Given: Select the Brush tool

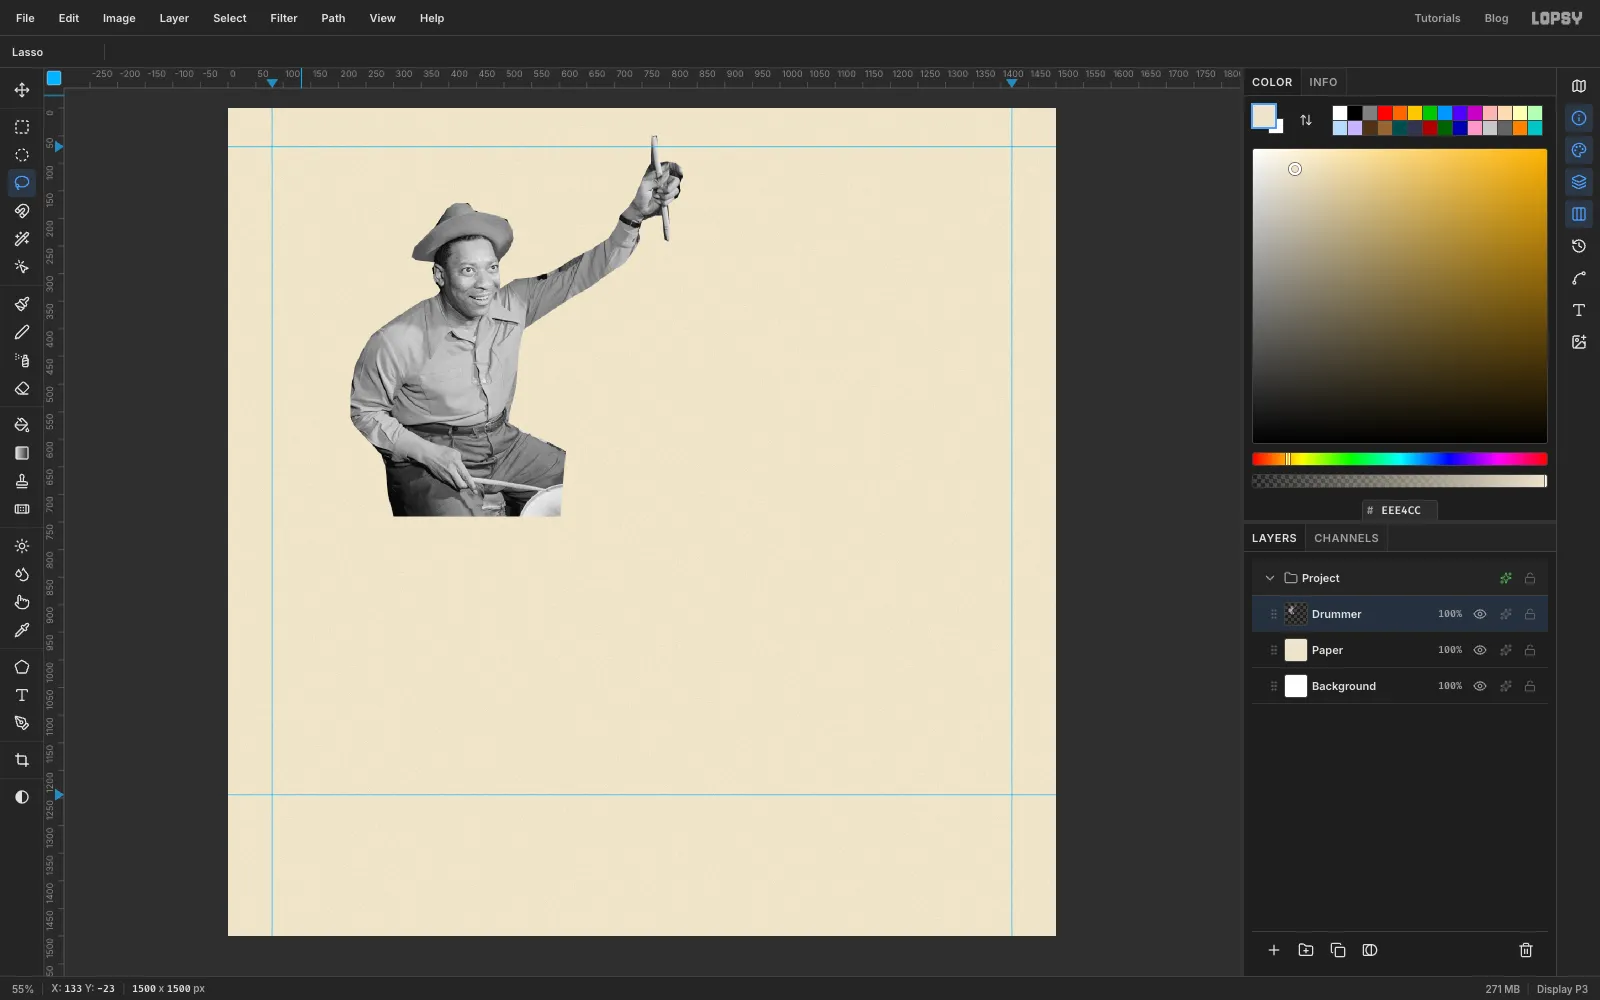Looking at the screenshot, I should 22,304.
